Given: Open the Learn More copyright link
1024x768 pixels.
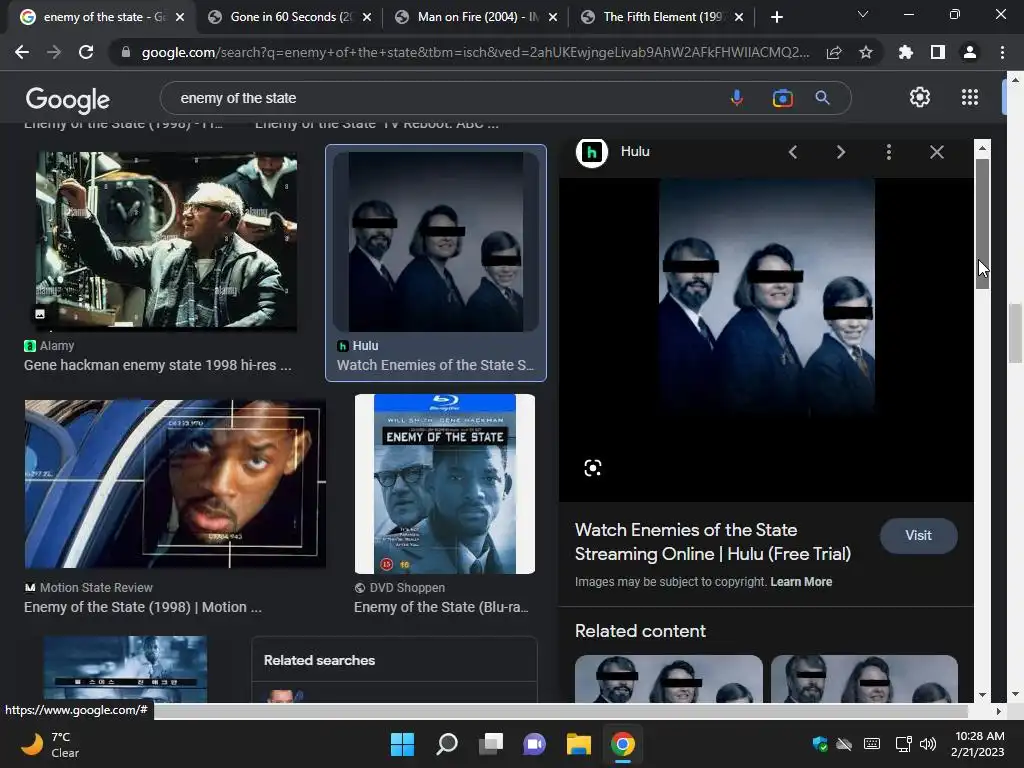Looking at the screenshot, I should pos(801,582).
